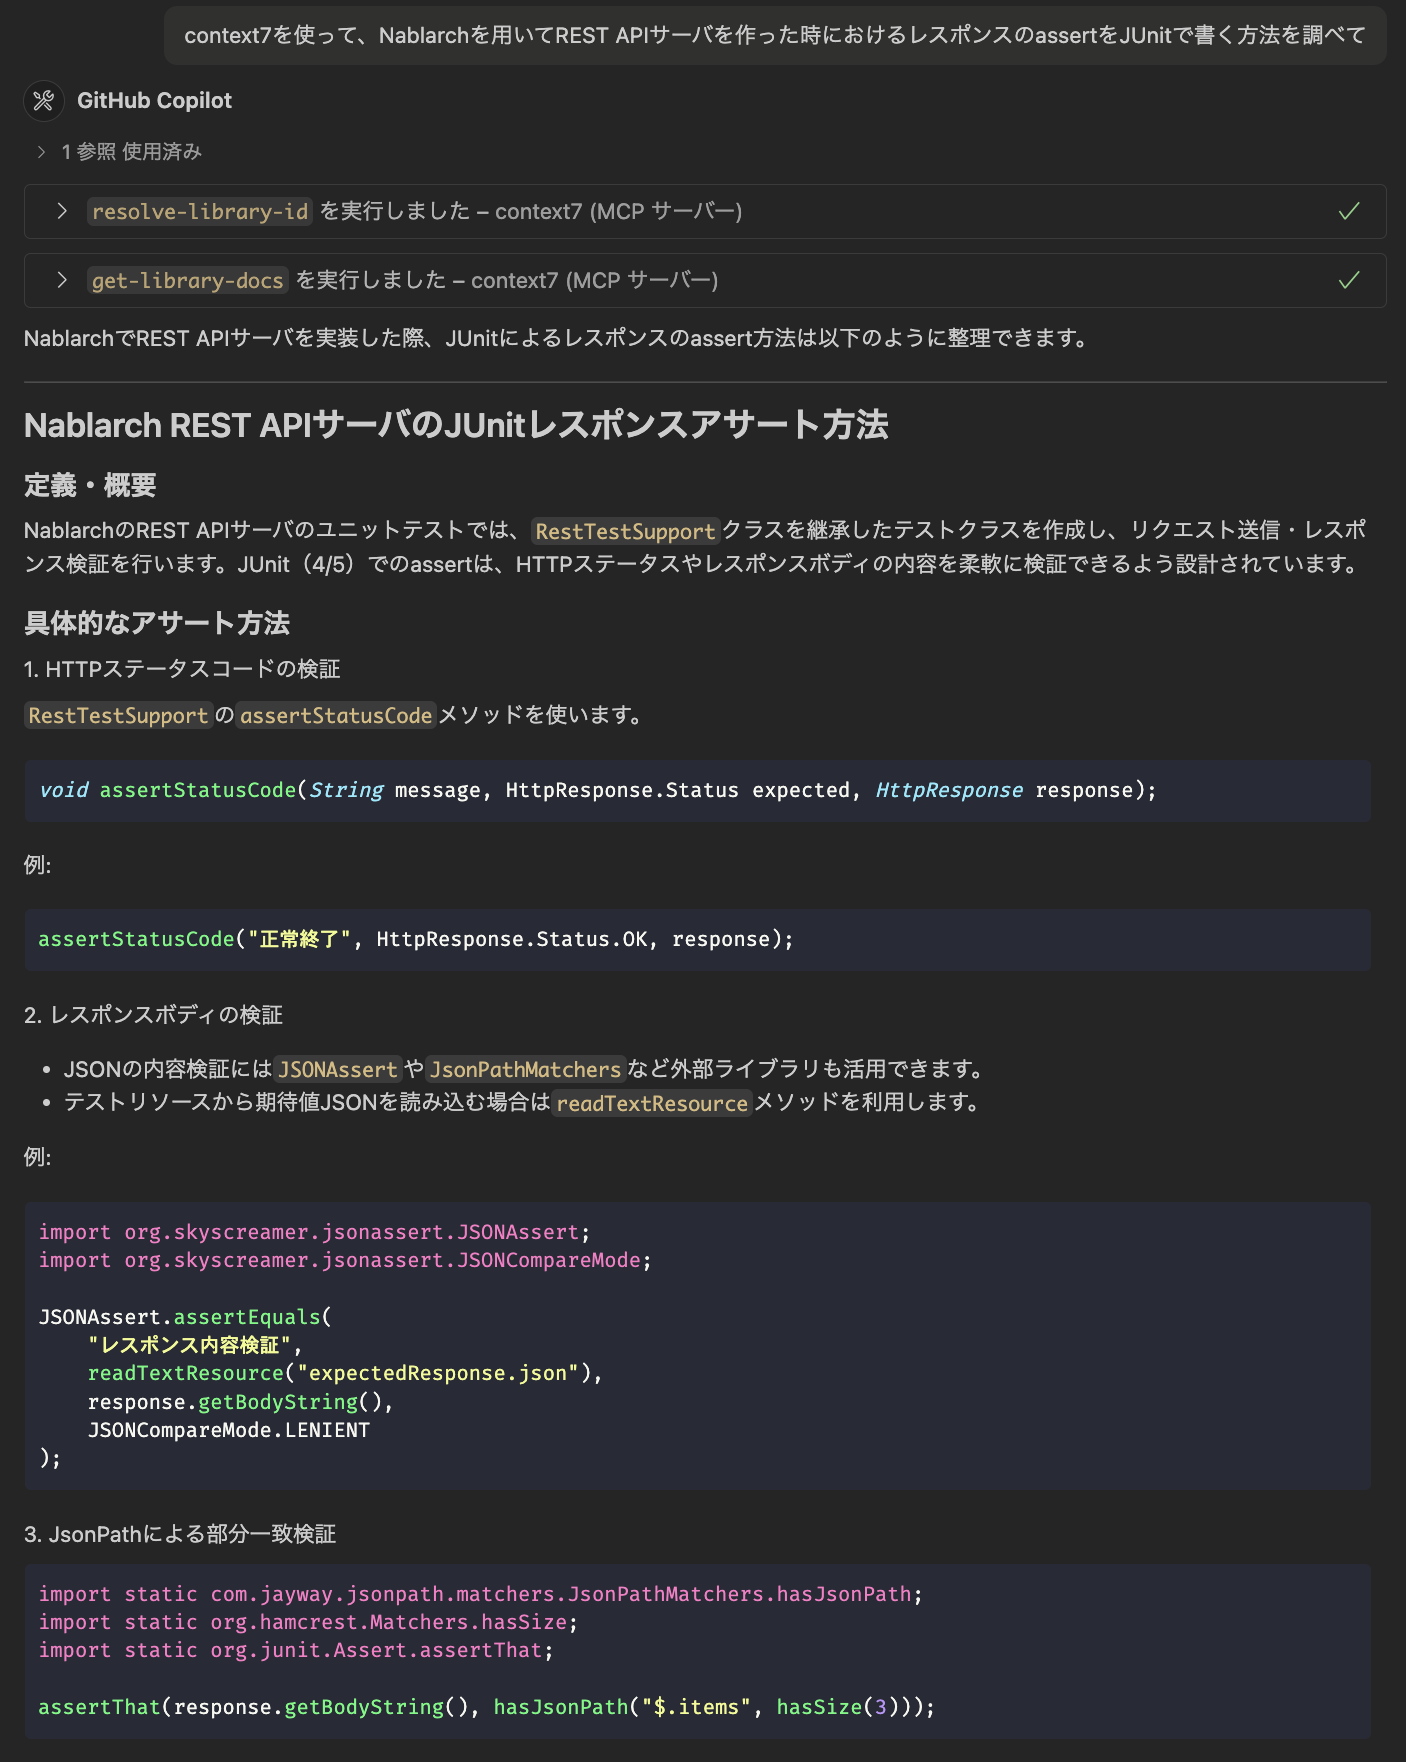Image resolution: width=1406 pixels, height=1762 pixels.
Task: Click the JSONCompareMode.LENIENT line in code
Action: click(x=229, y=1430)
